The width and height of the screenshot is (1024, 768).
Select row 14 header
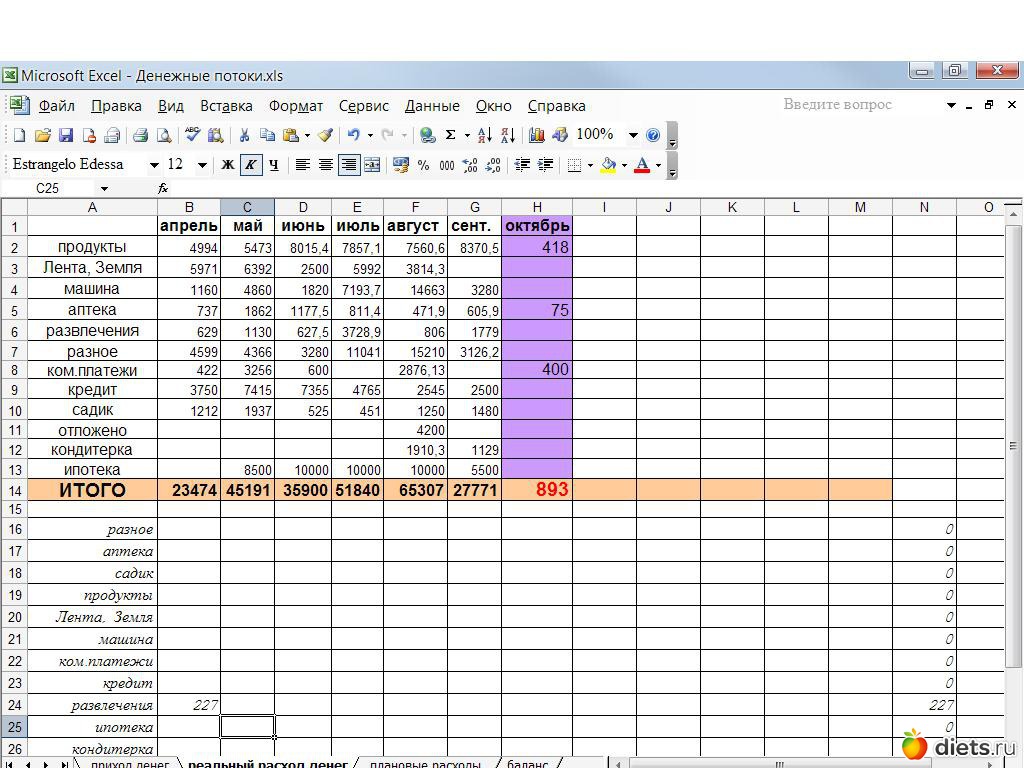click(14, 490)
